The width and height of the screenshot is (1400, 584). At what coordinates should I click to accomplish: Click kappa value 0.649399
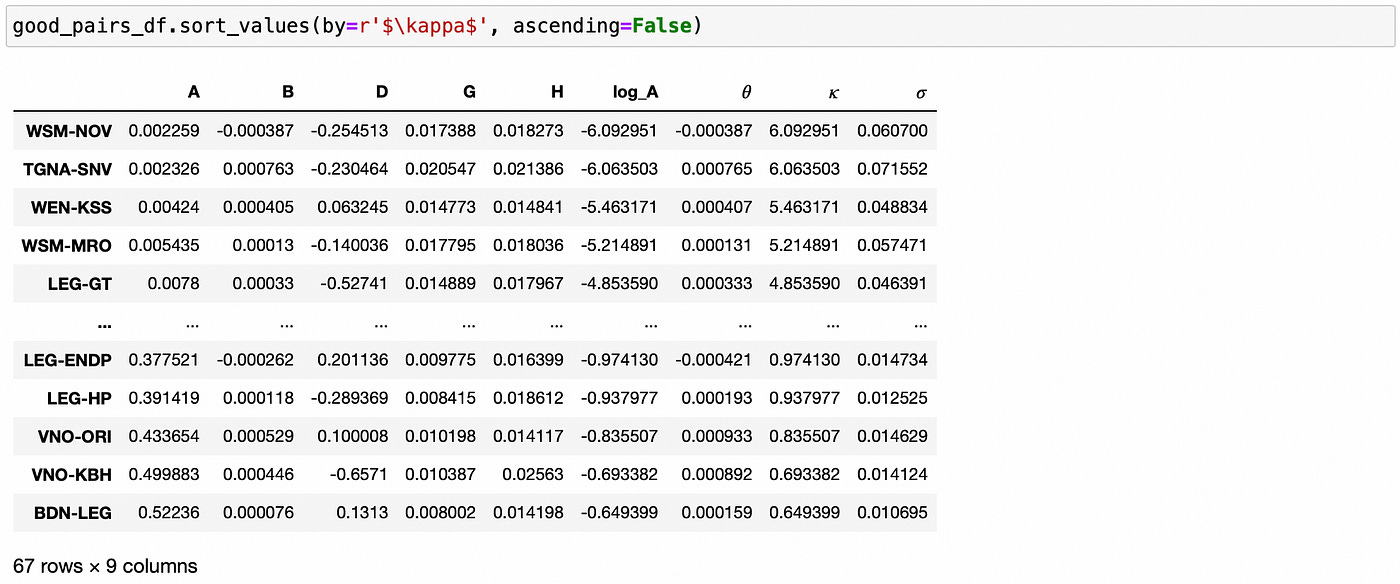[x=805, y=513]
